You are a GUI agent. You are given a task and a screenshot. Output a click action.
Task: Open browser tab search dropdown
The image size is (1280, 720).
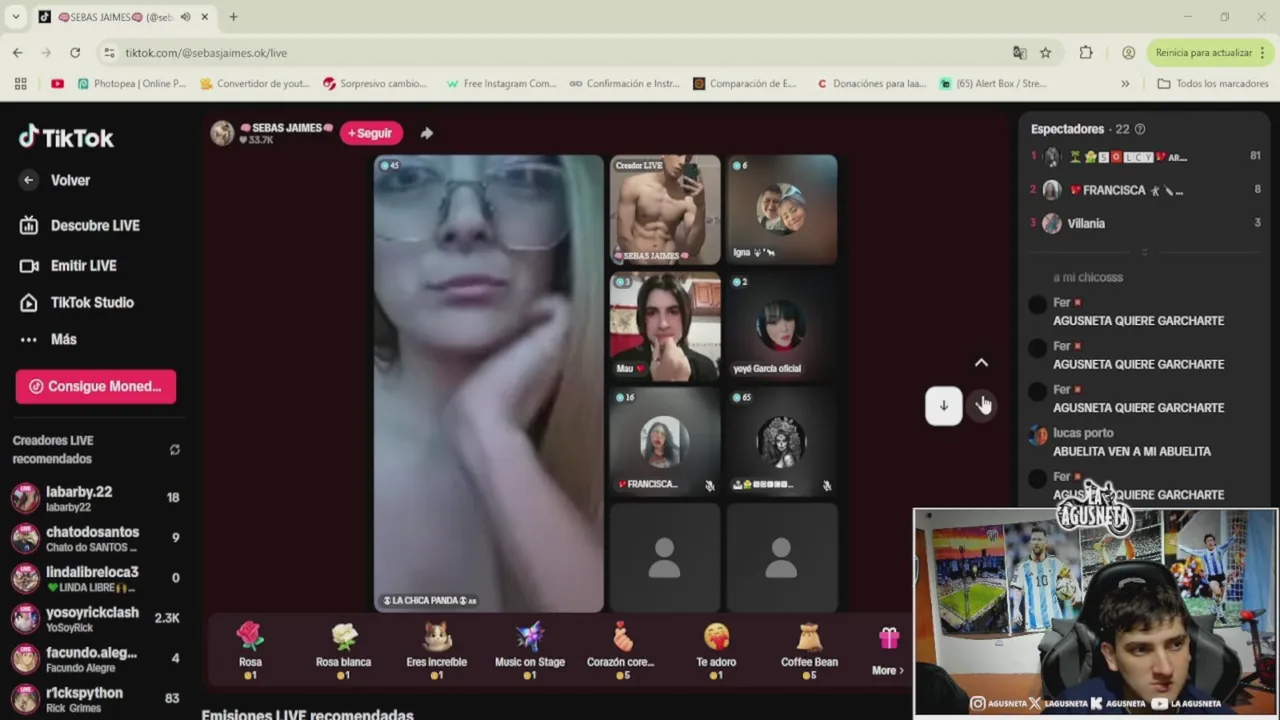tap(16, 17)
